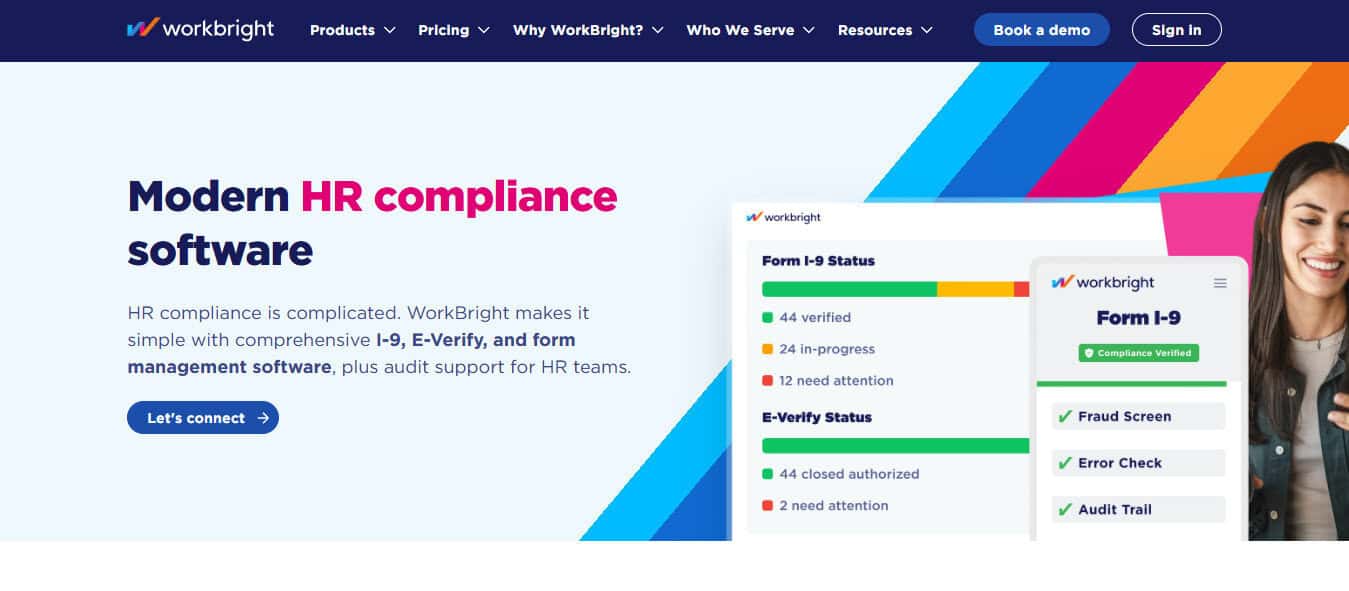
Task: Select the Error Check checkmark item
Action: tap(1138, 463)
